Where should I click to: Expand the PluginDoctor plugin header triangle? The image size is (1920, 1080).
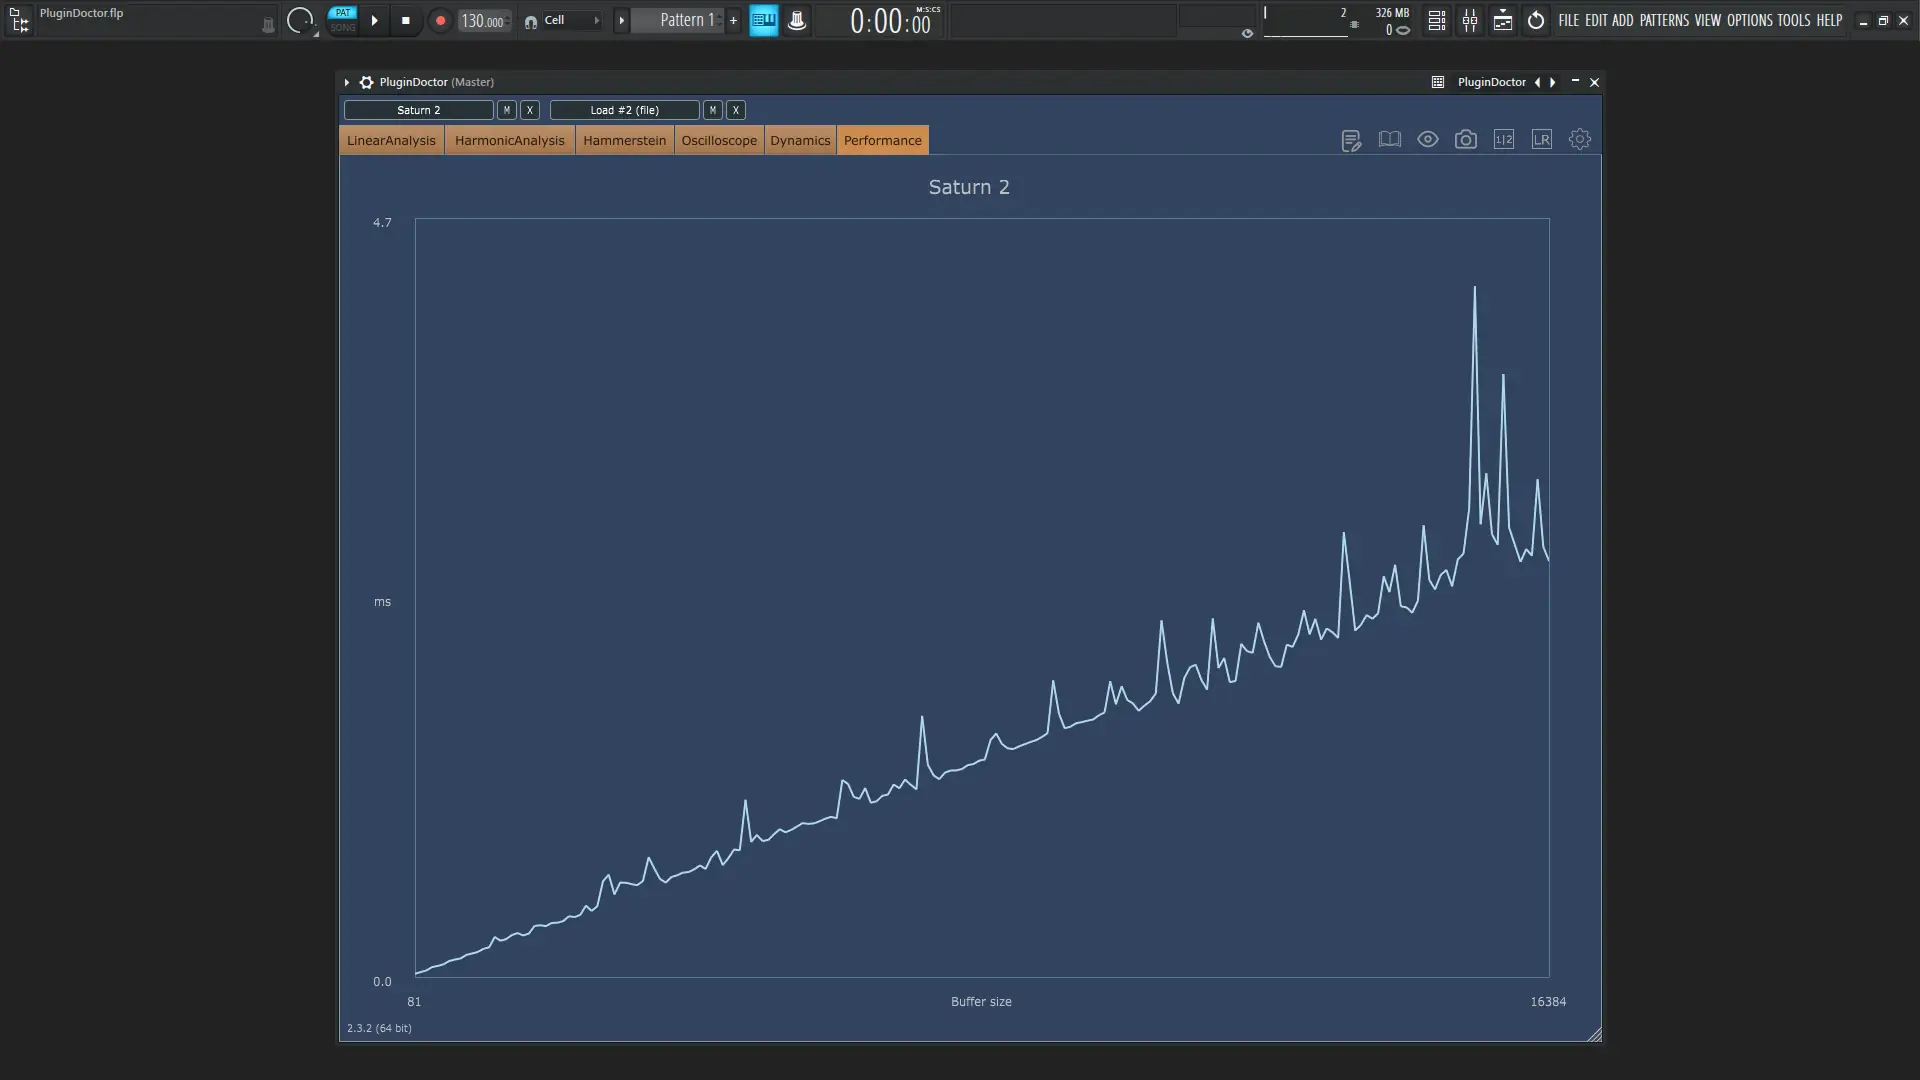[x=346, y=82]
